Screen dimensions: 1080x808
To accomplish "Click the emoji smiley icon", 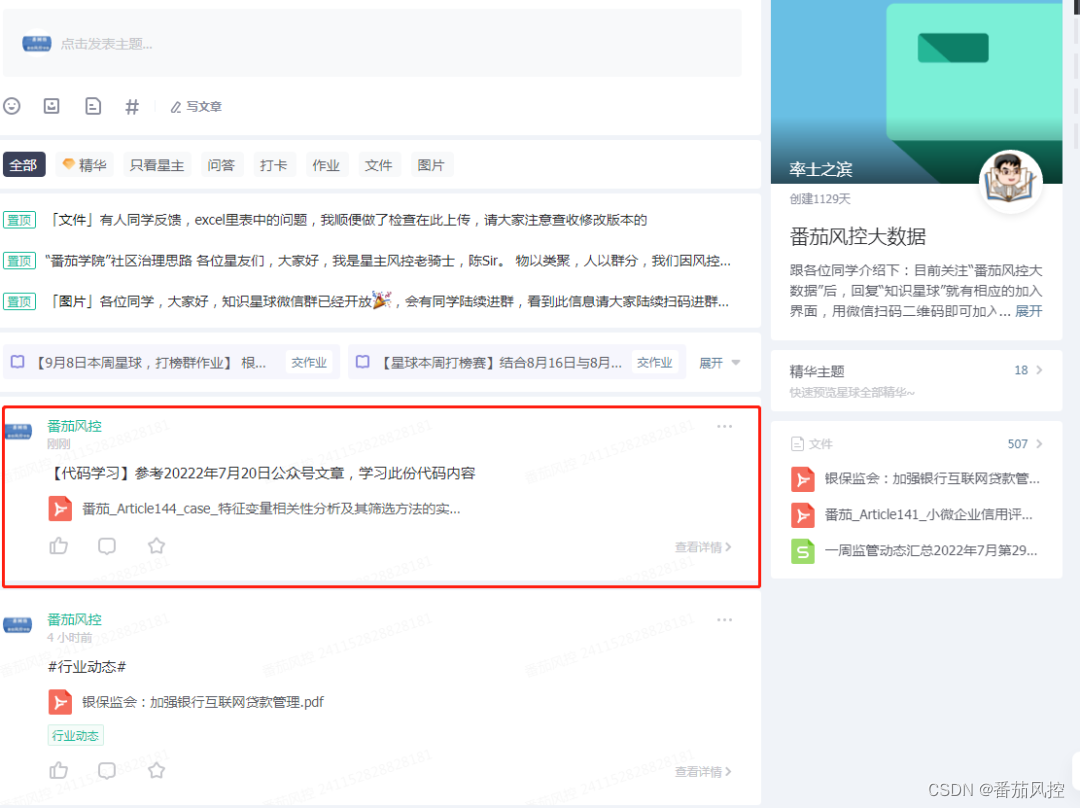I will point(12,106).
